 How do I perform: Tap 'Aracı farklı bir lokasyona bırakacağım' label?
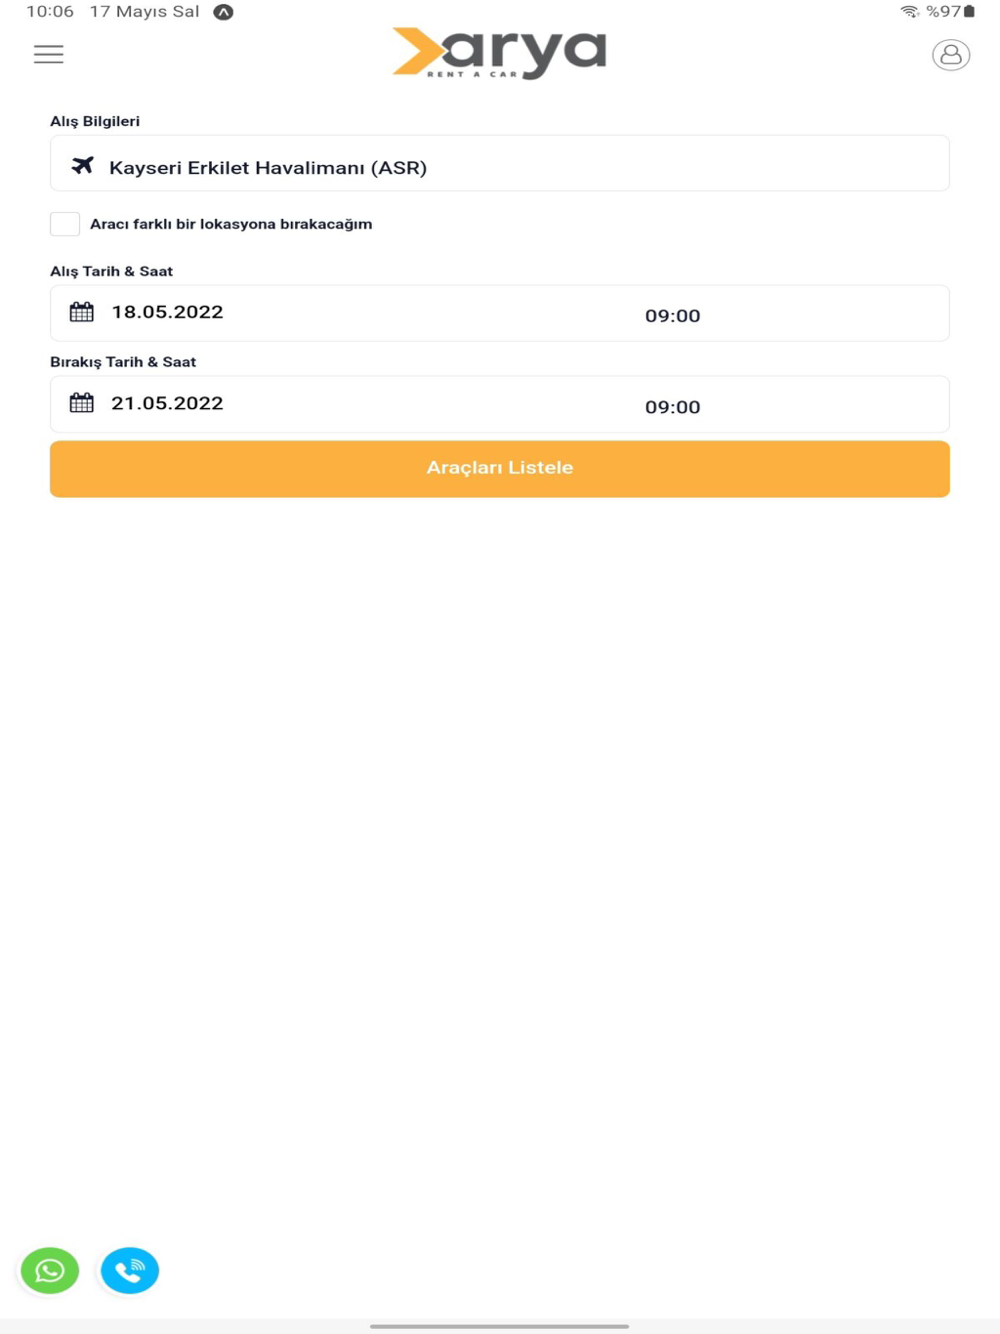[x=231, y=224]
